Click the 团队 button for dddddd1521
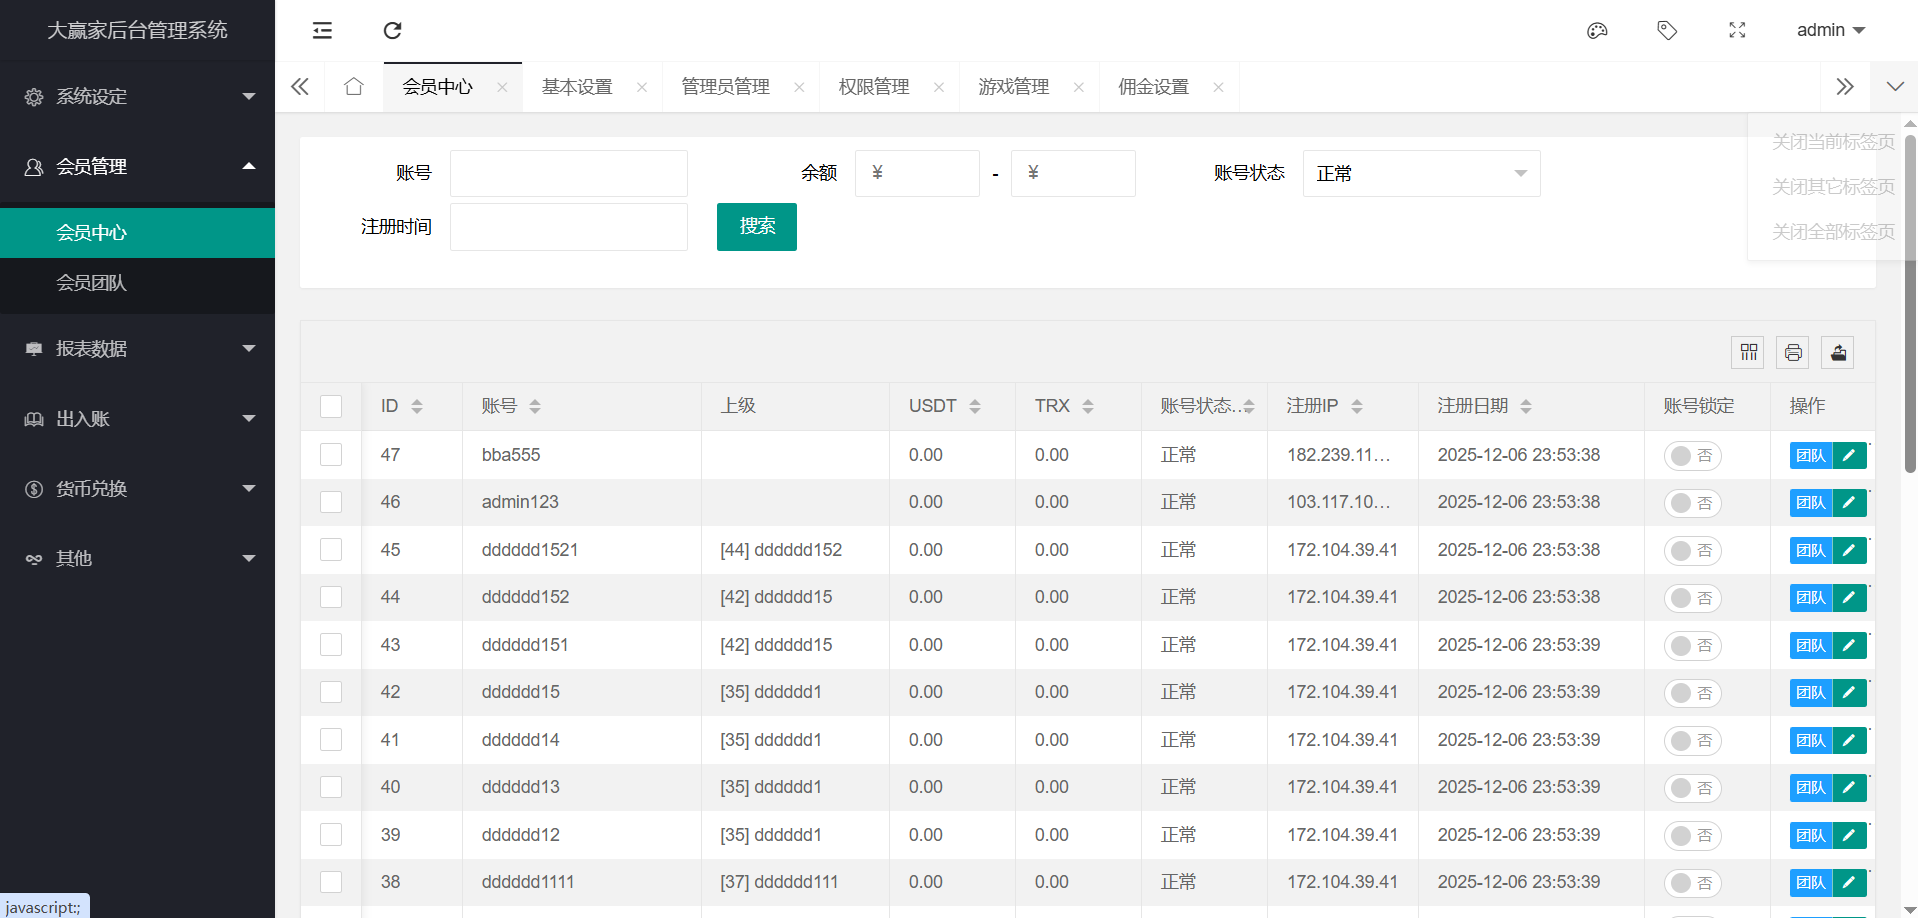Screen dimensions: 1918x918 (x=1810, y=551)
